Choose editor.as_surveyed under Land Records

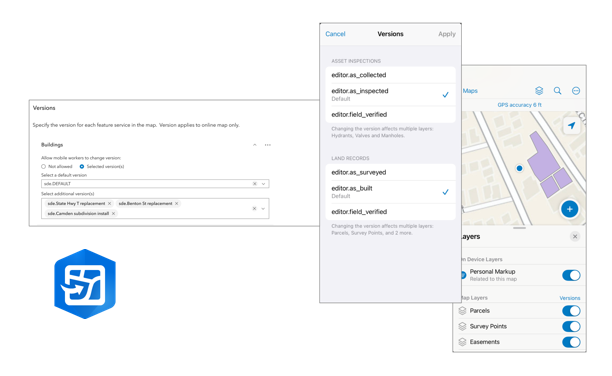(390, 172)
